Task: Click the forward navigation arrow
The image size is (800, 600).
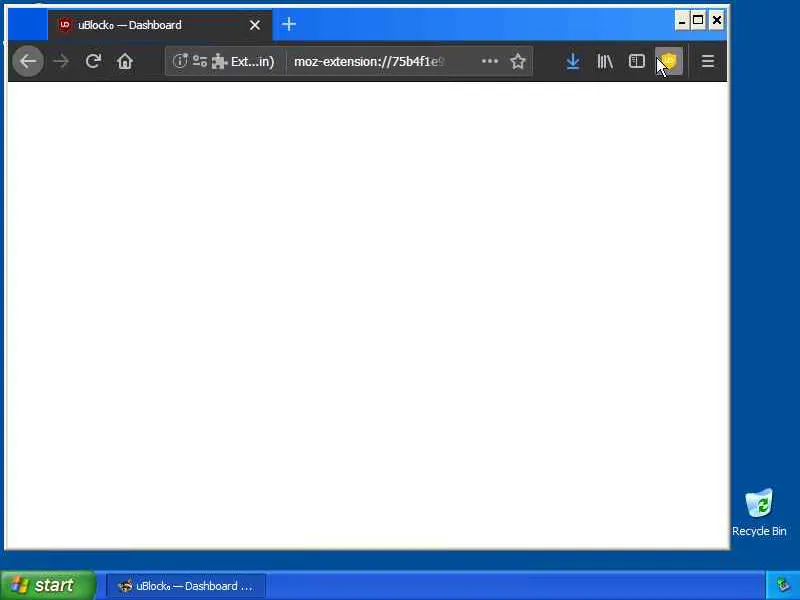Action: coord(61,61)
